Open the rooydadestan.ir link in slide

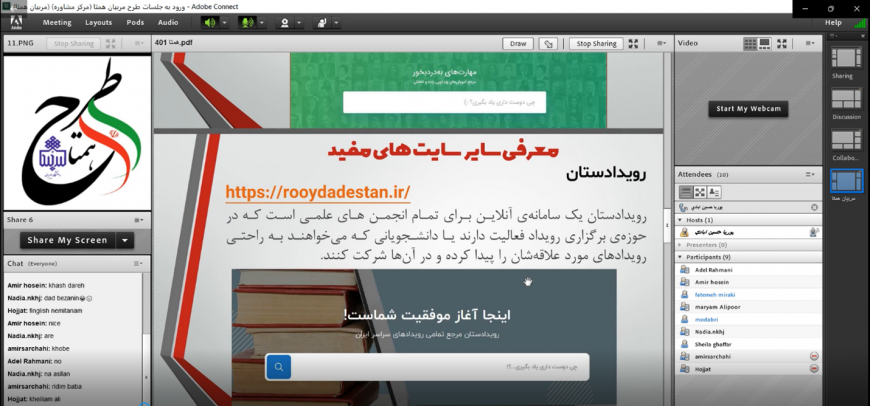318,192
